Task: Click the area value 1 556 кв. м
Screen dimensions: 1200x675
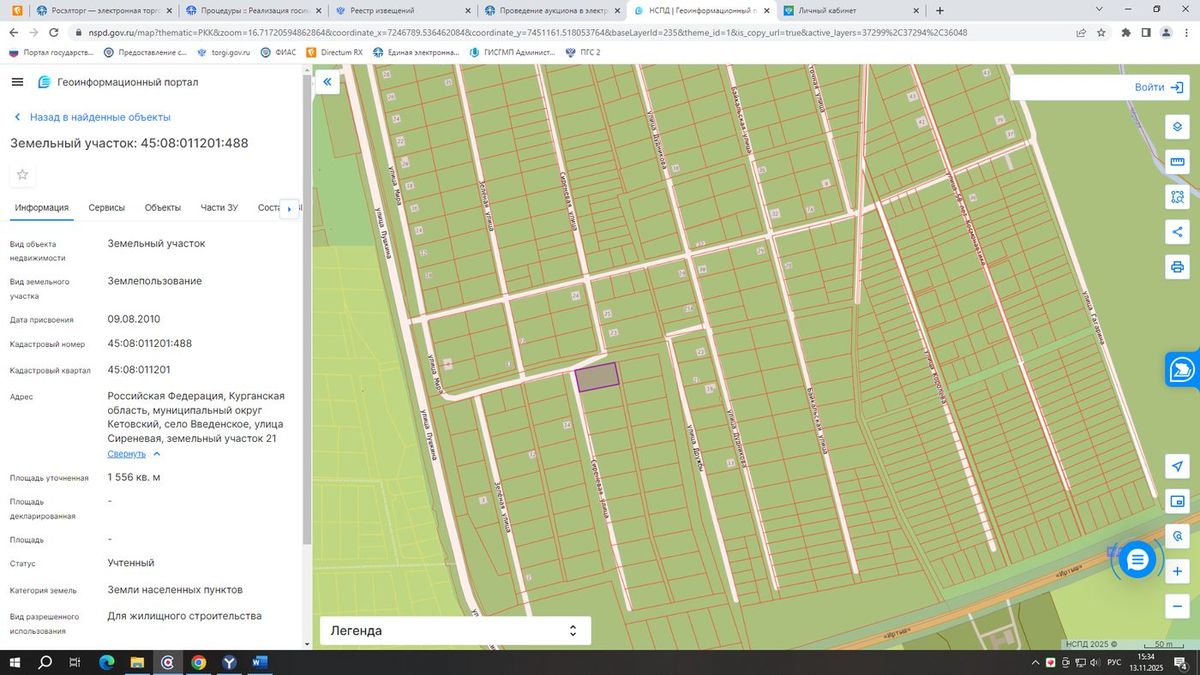Action: [134, 477]
